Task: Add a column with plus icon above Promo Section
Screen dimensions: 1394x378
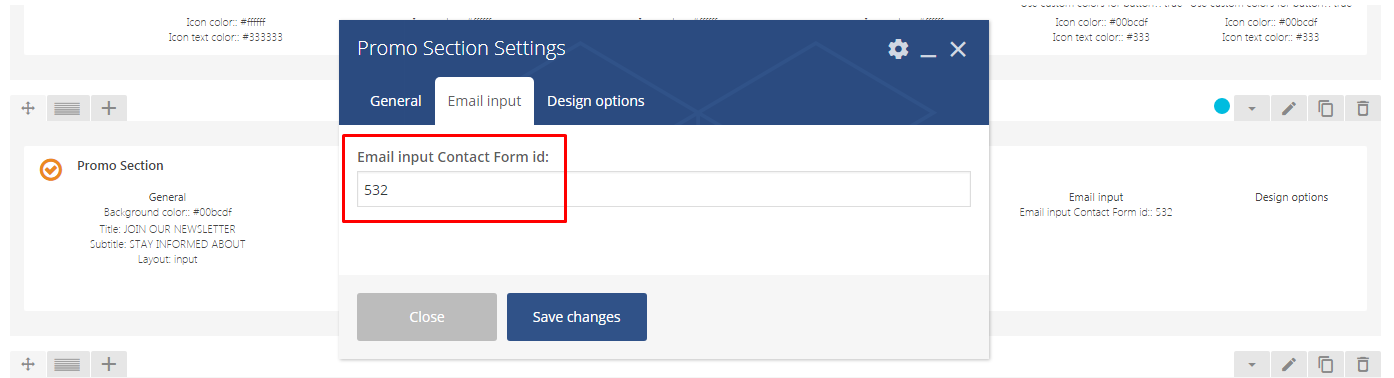Action: [x=109, y=108]
